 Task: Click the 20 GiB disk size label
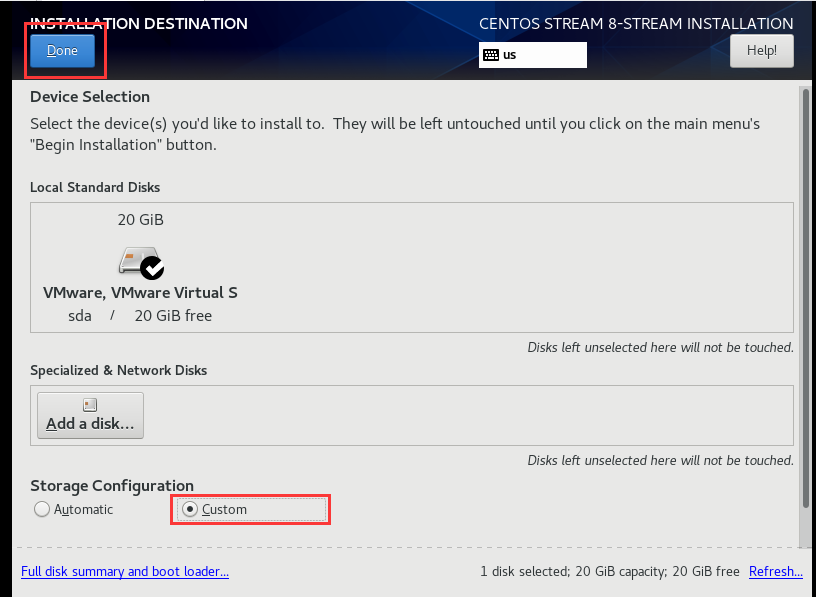tap(141, 220)
